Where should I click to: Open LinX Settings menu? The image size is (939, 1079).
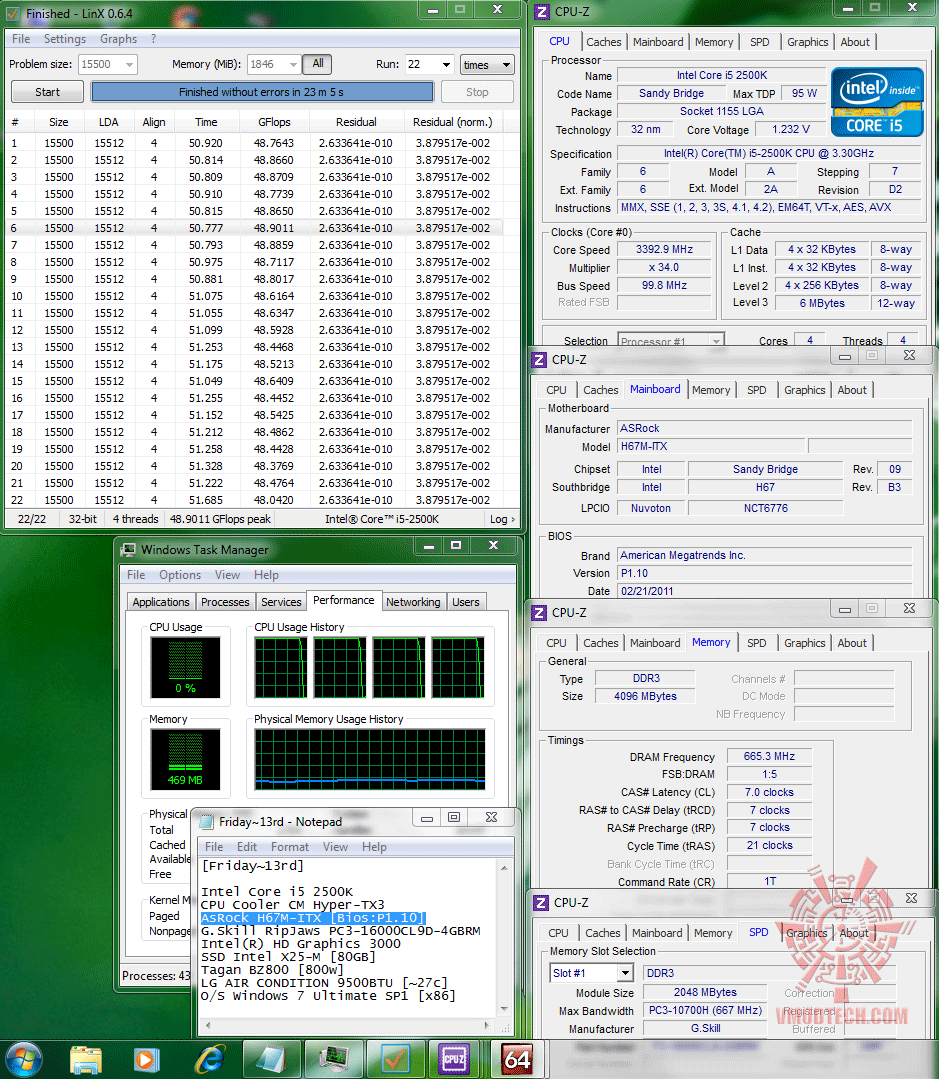click(x=65, y=39)
